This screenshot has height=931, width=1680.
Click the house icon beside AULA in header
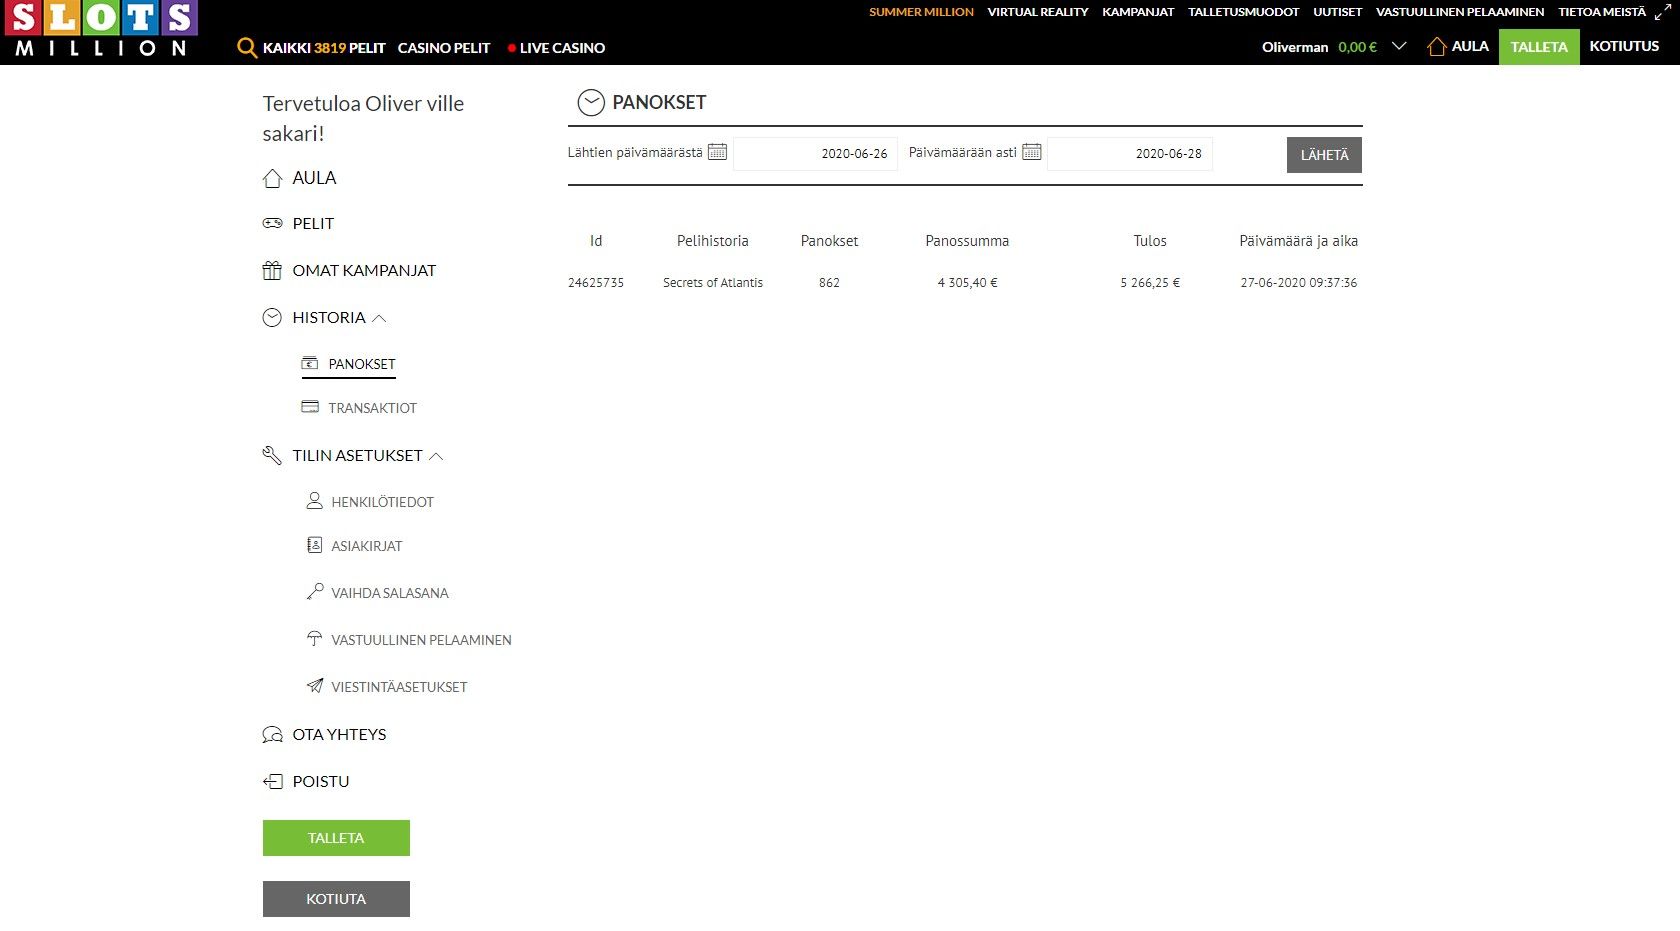1437,47
